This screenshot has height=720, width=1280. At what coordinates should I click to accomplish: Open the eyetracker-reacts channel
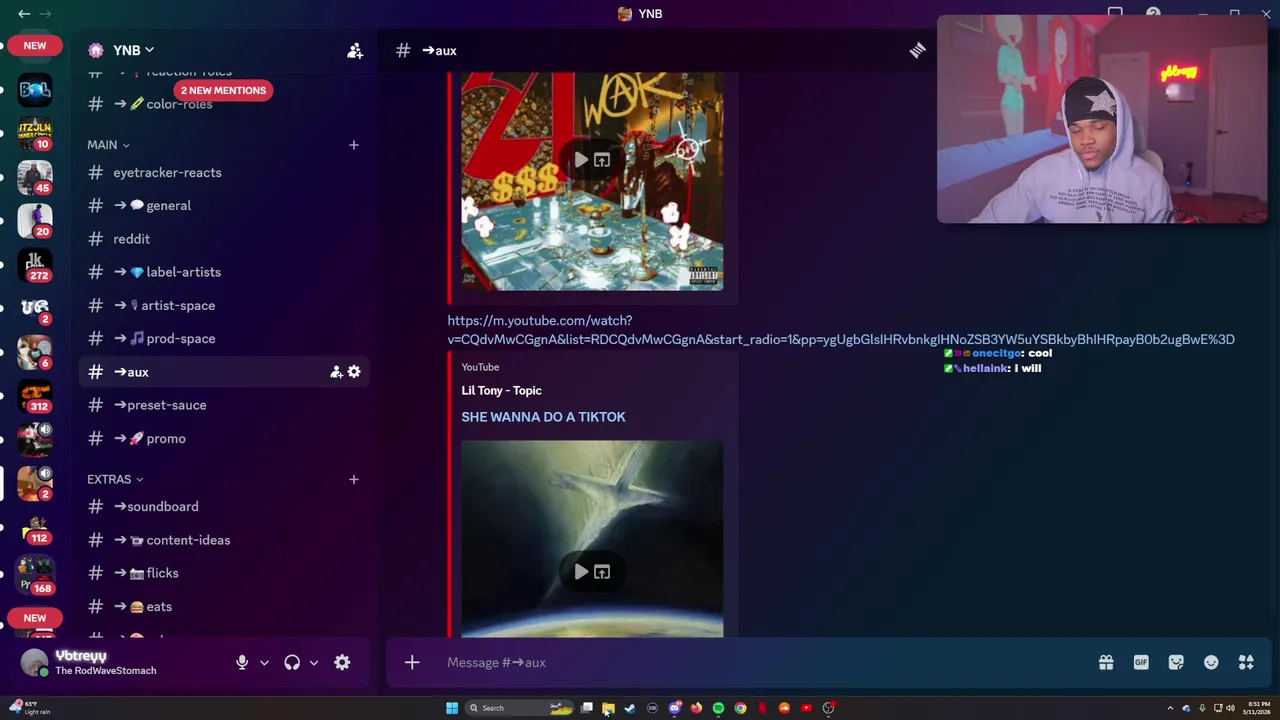pyautogui.click(x=224, y=172)
